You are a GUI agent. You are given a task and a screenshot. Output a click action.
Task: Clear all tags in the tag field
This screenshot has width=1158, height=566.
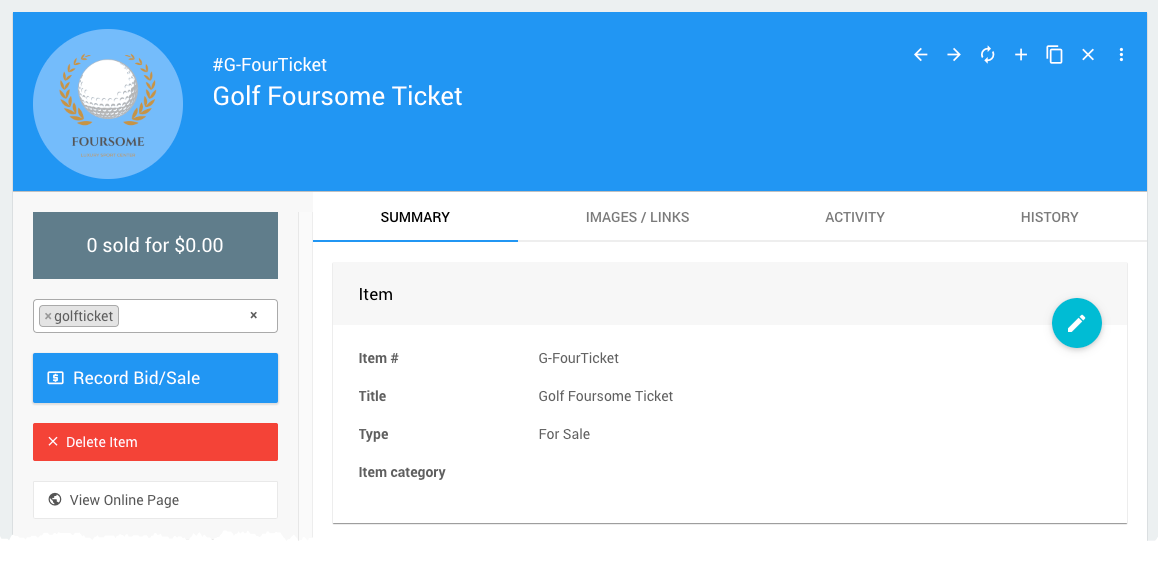253,315
